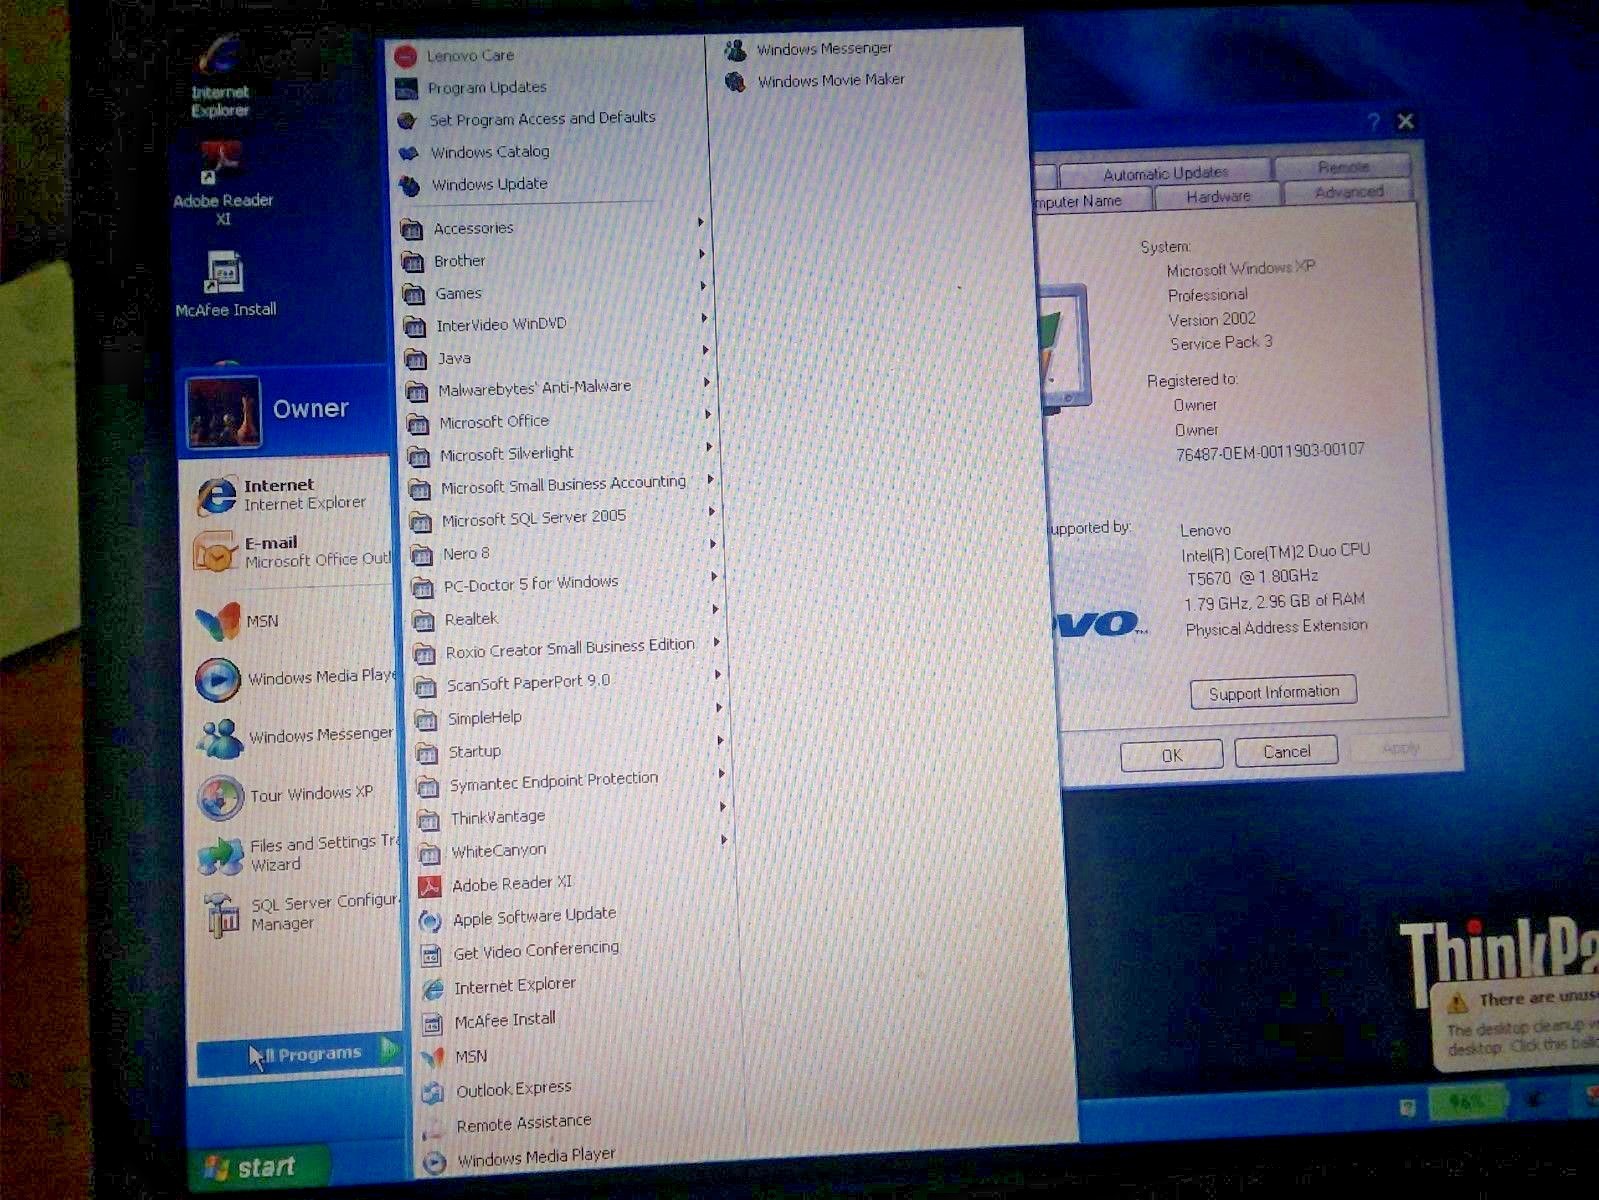1599x1200 pixels.
Task: Click the System Properties help question mark
Action: [x=1374, y=123]
